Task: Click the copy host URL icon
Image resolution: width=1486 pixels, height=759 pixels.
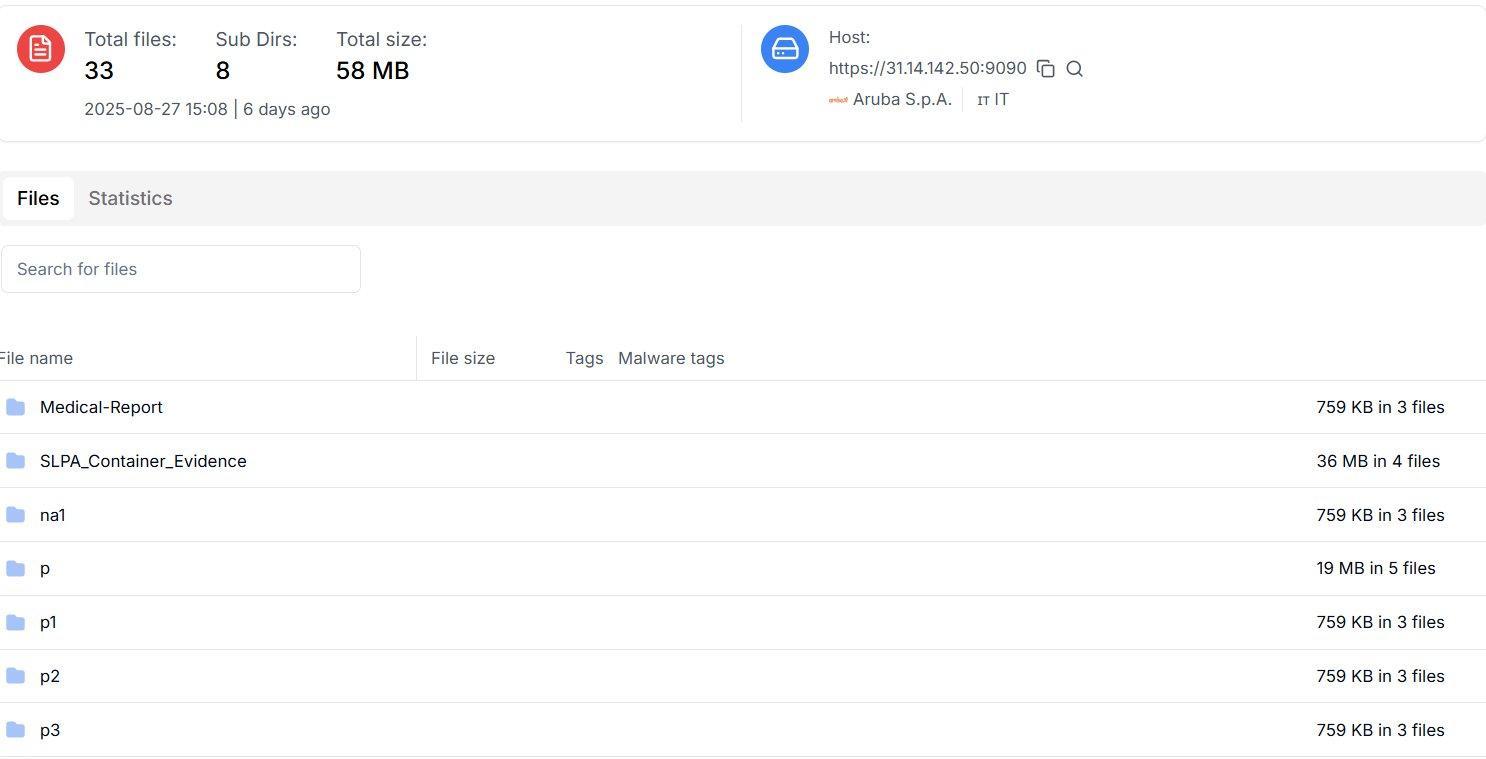Action: [1046, 69]
